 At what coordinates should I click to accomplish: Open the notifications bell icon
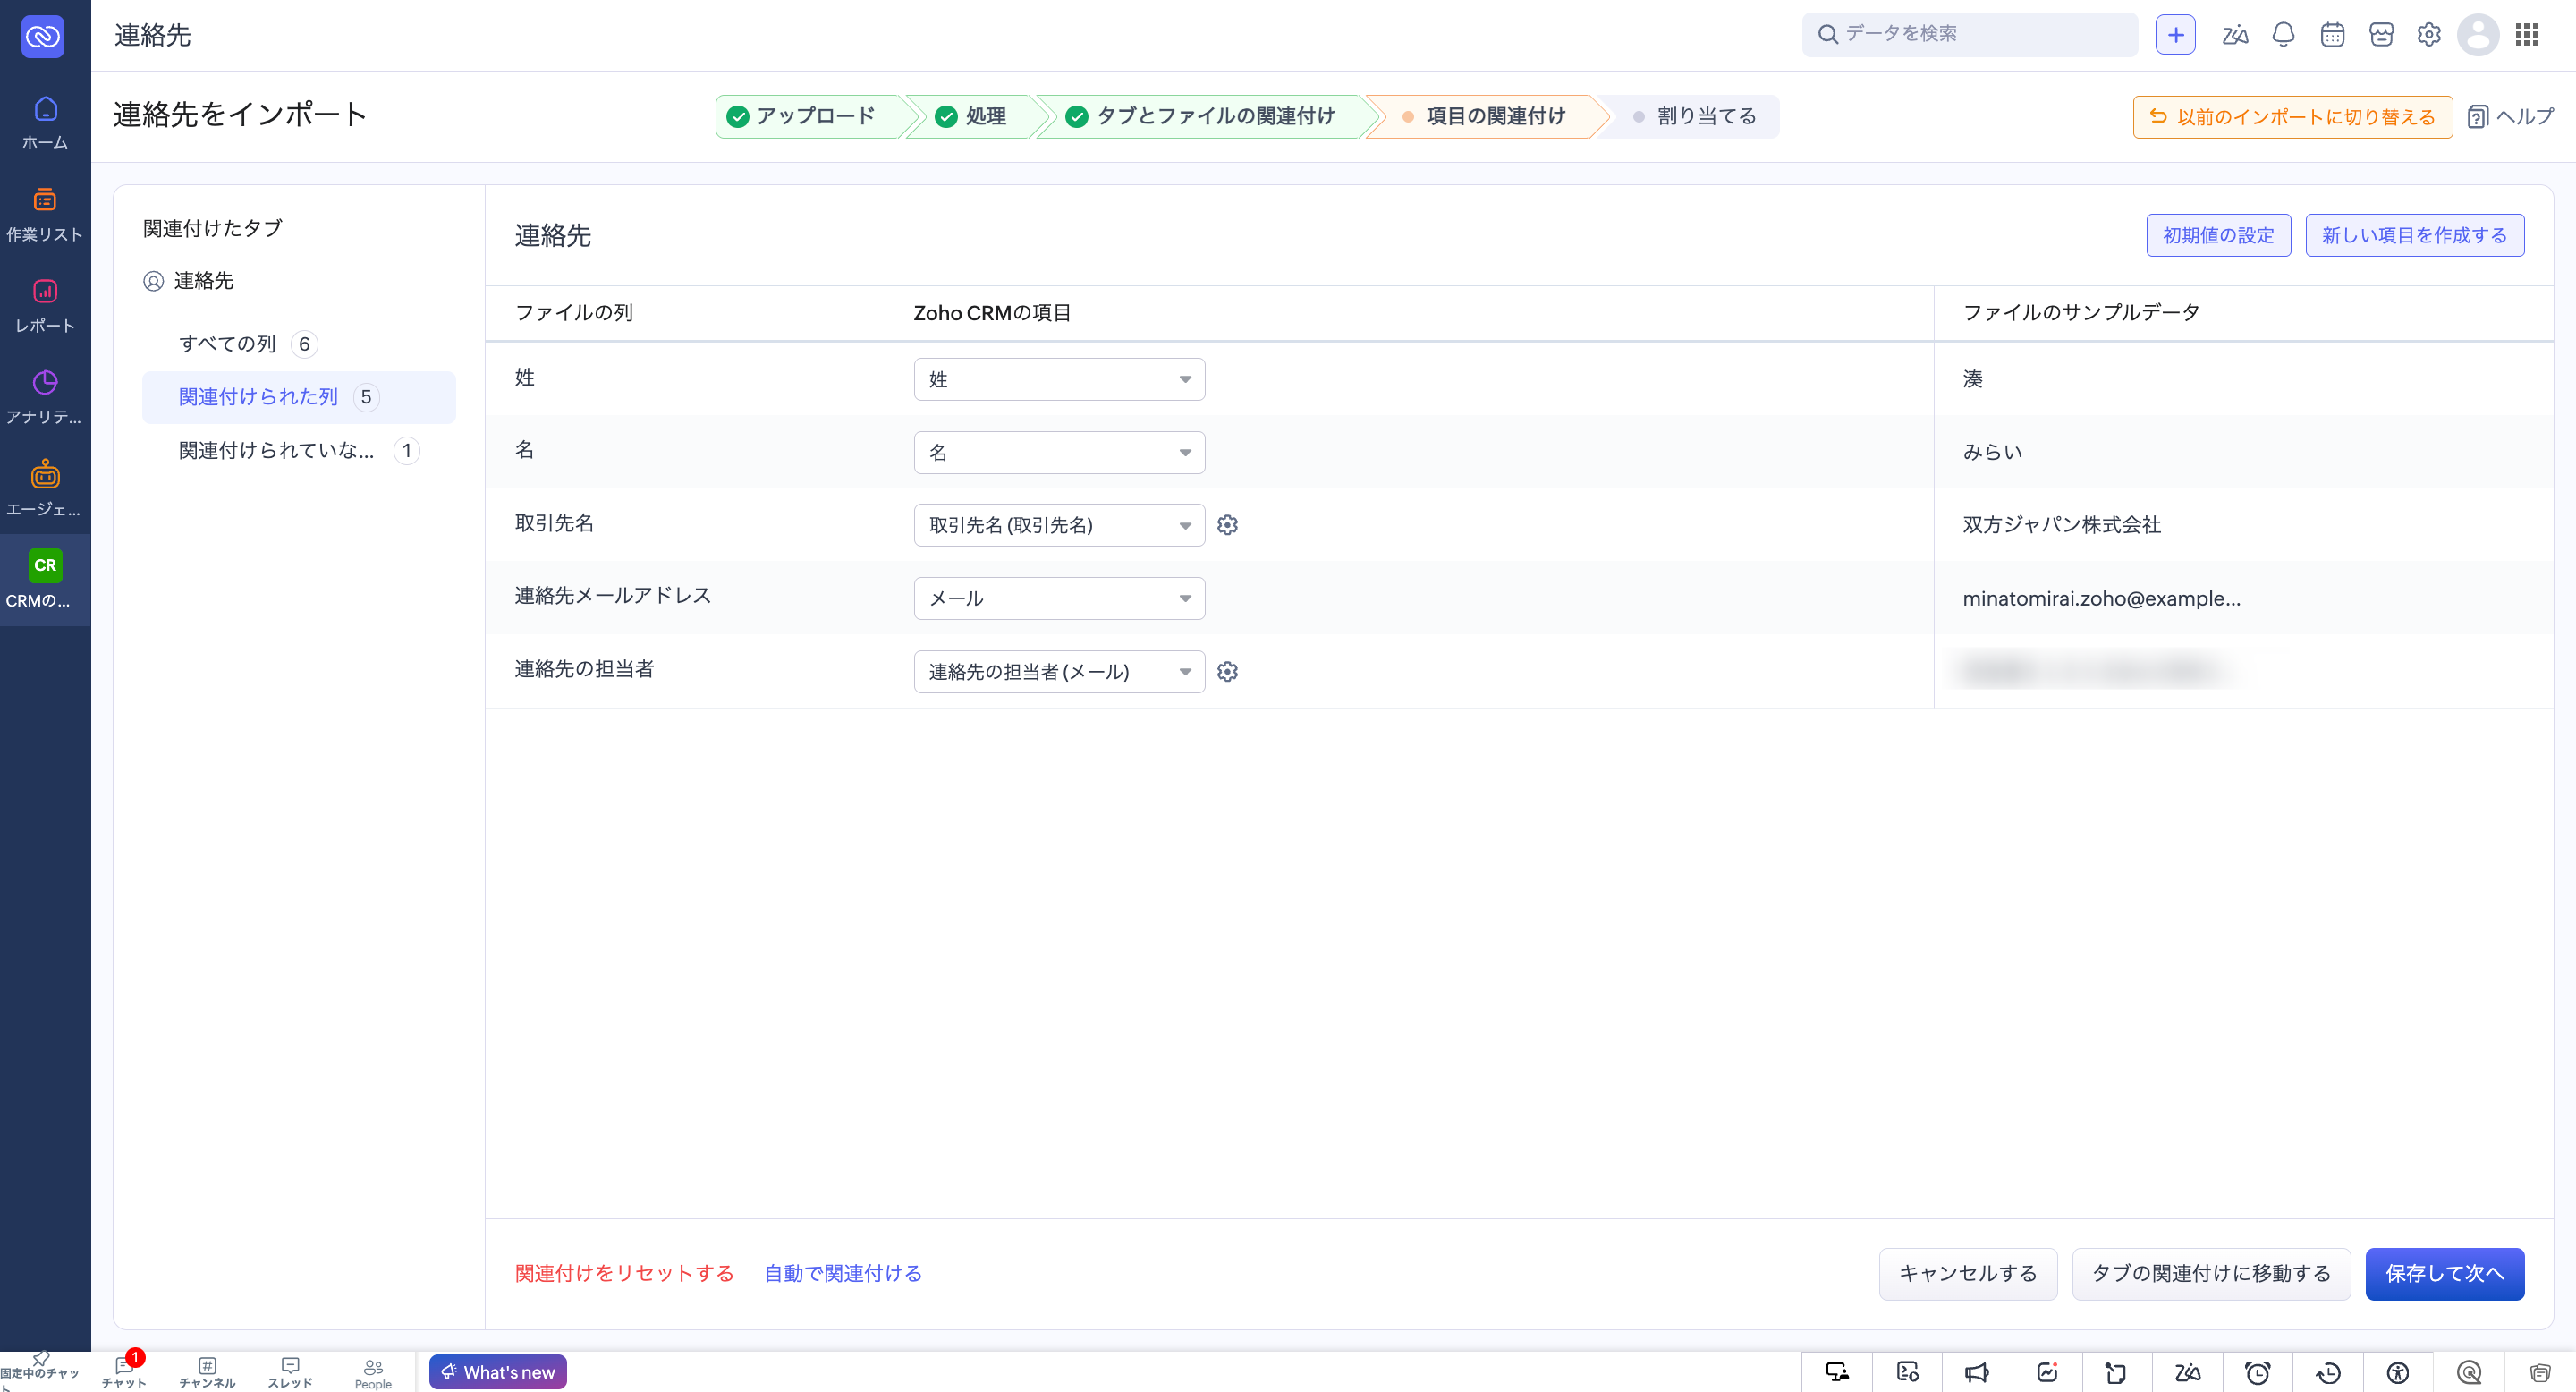[2283, 35]
